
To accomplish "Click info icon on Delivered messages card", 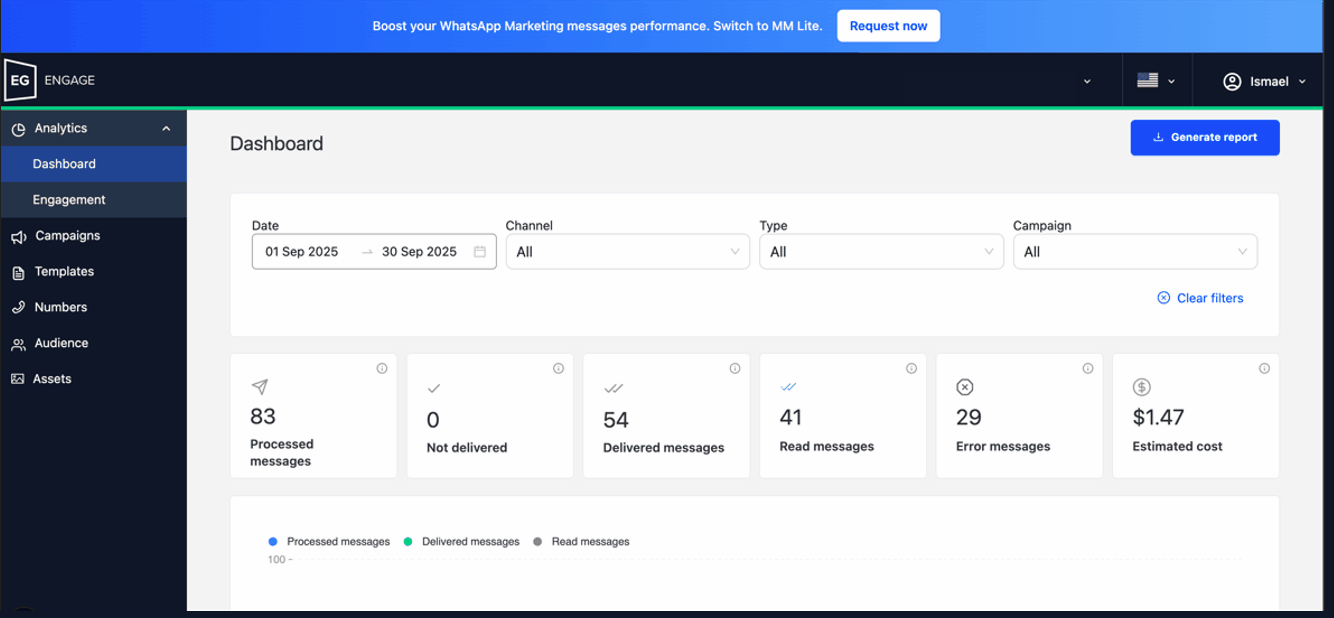I will 735,369.
